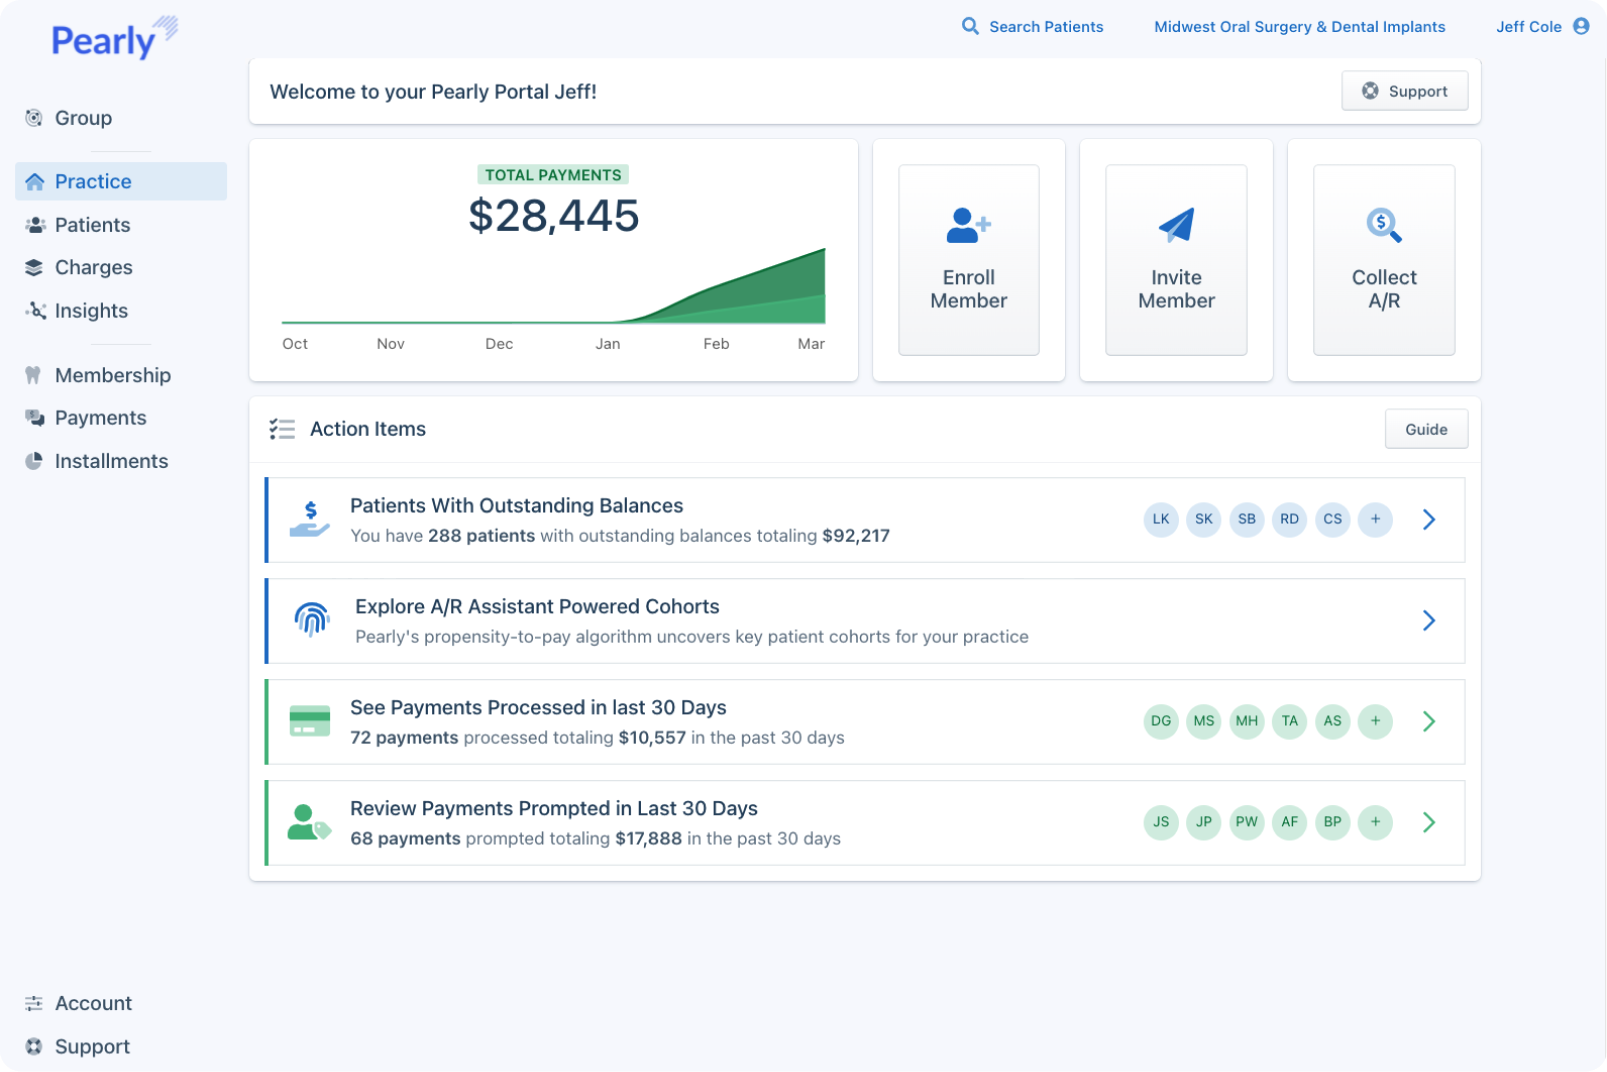Screen dimensions: 1607x1072
Task: Select the JS prompted payment avatar
Action: point(1161,822)
